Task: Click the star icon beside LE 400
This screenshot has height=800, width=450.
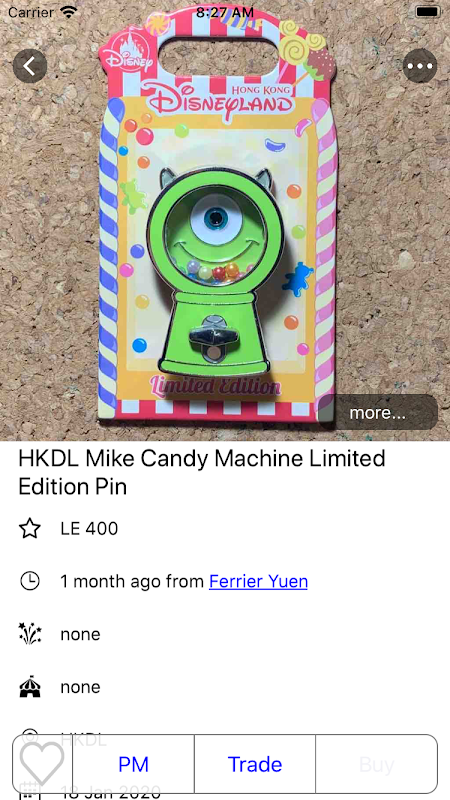Action: (30, 529)
